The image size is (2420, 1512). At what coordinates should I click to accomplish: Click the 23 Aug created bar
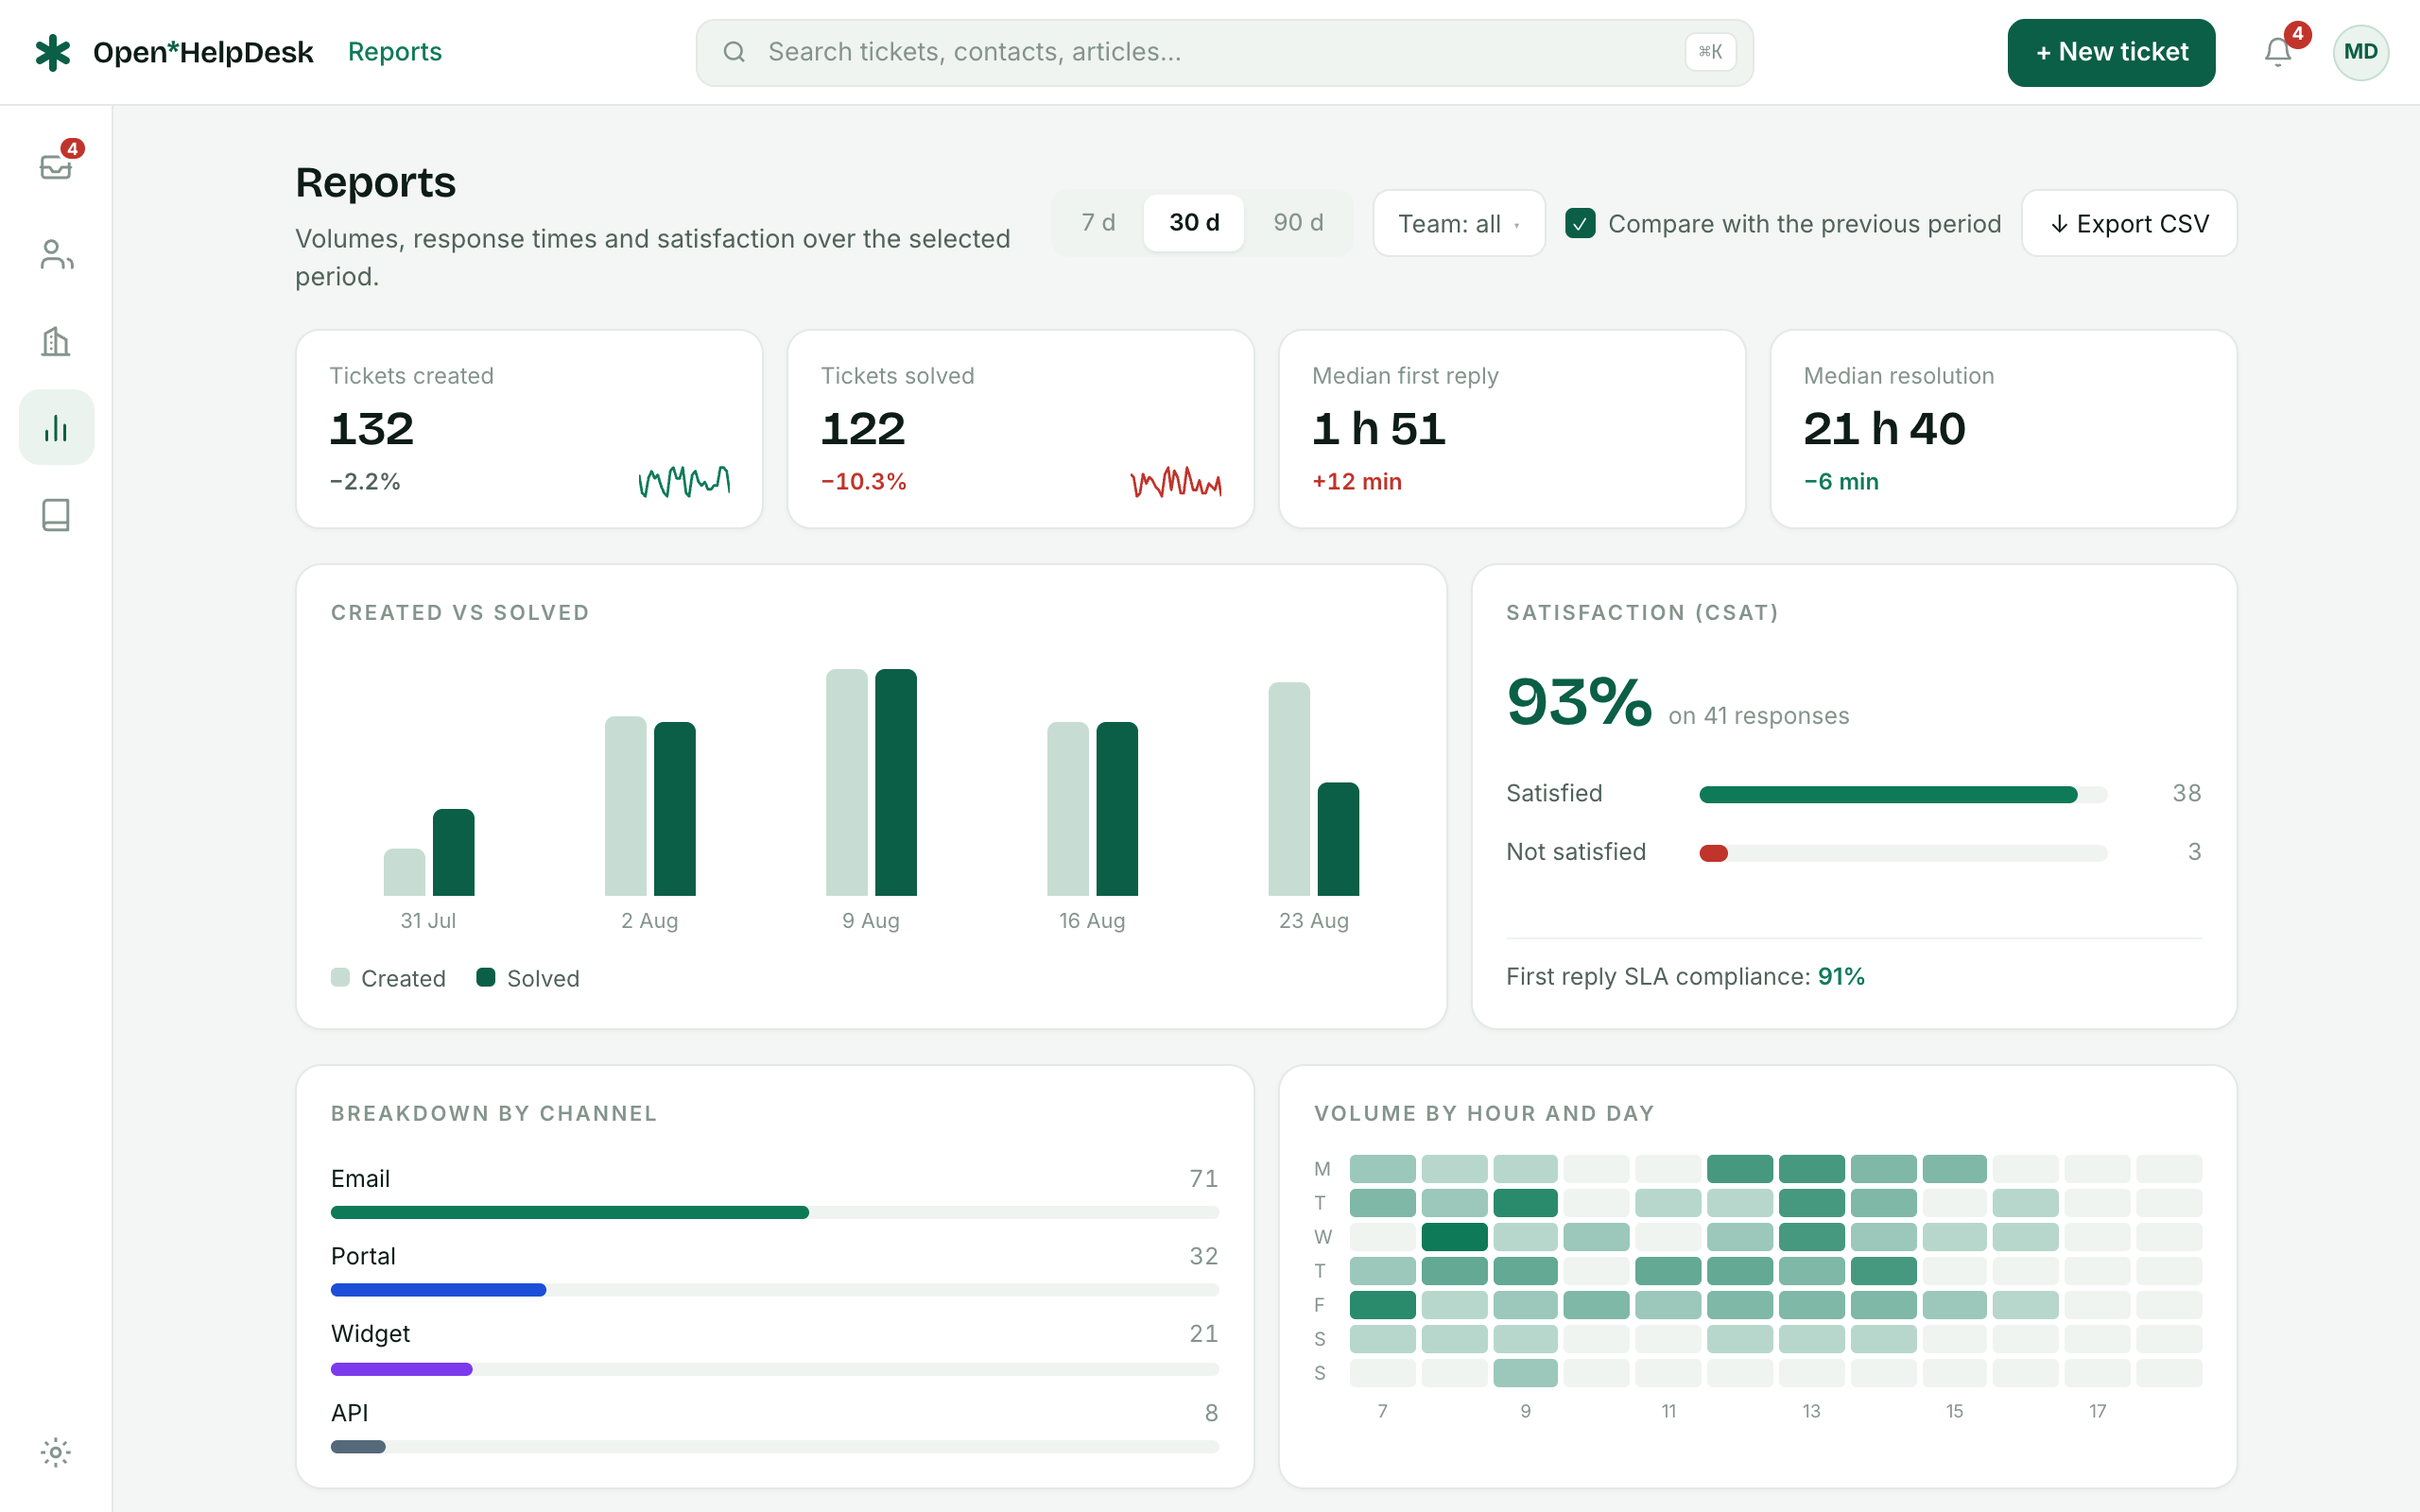1289,789
